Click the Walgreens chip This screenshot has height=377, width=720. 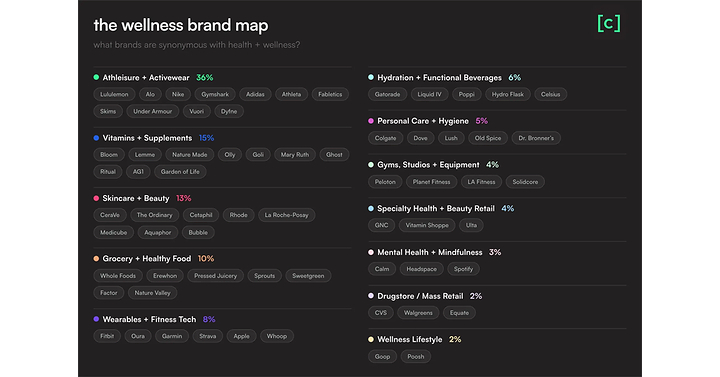tap(418, 313)
